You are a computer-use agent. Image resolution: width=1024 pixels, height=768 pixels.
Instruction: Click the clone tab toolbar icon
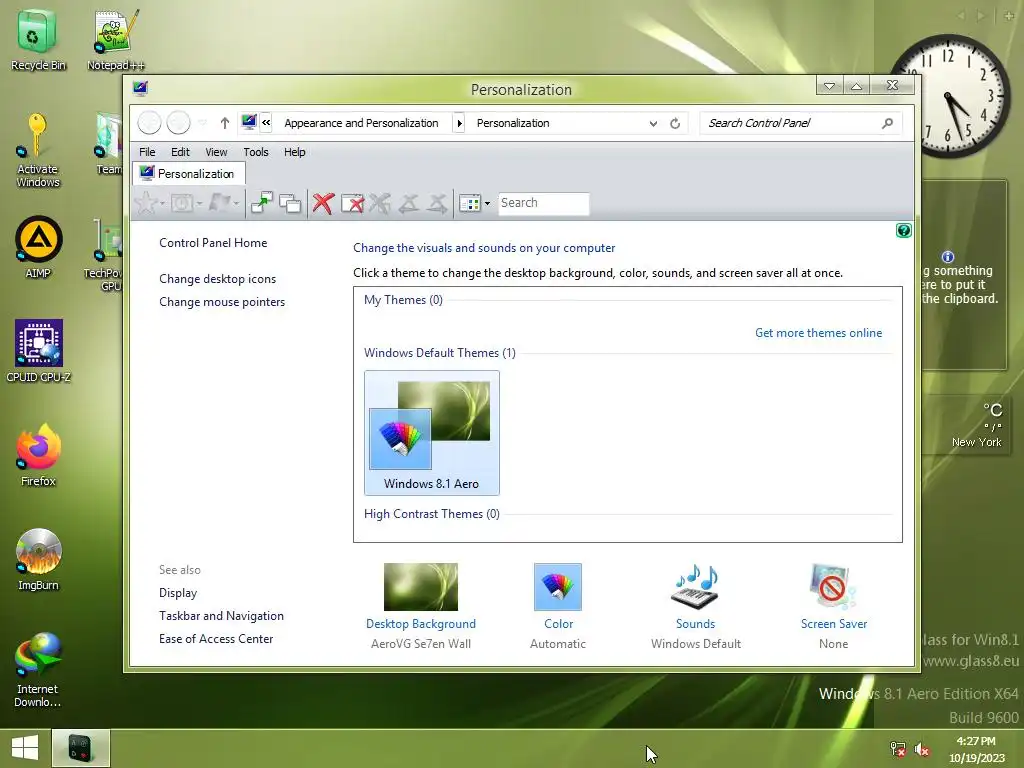(290, 203)
